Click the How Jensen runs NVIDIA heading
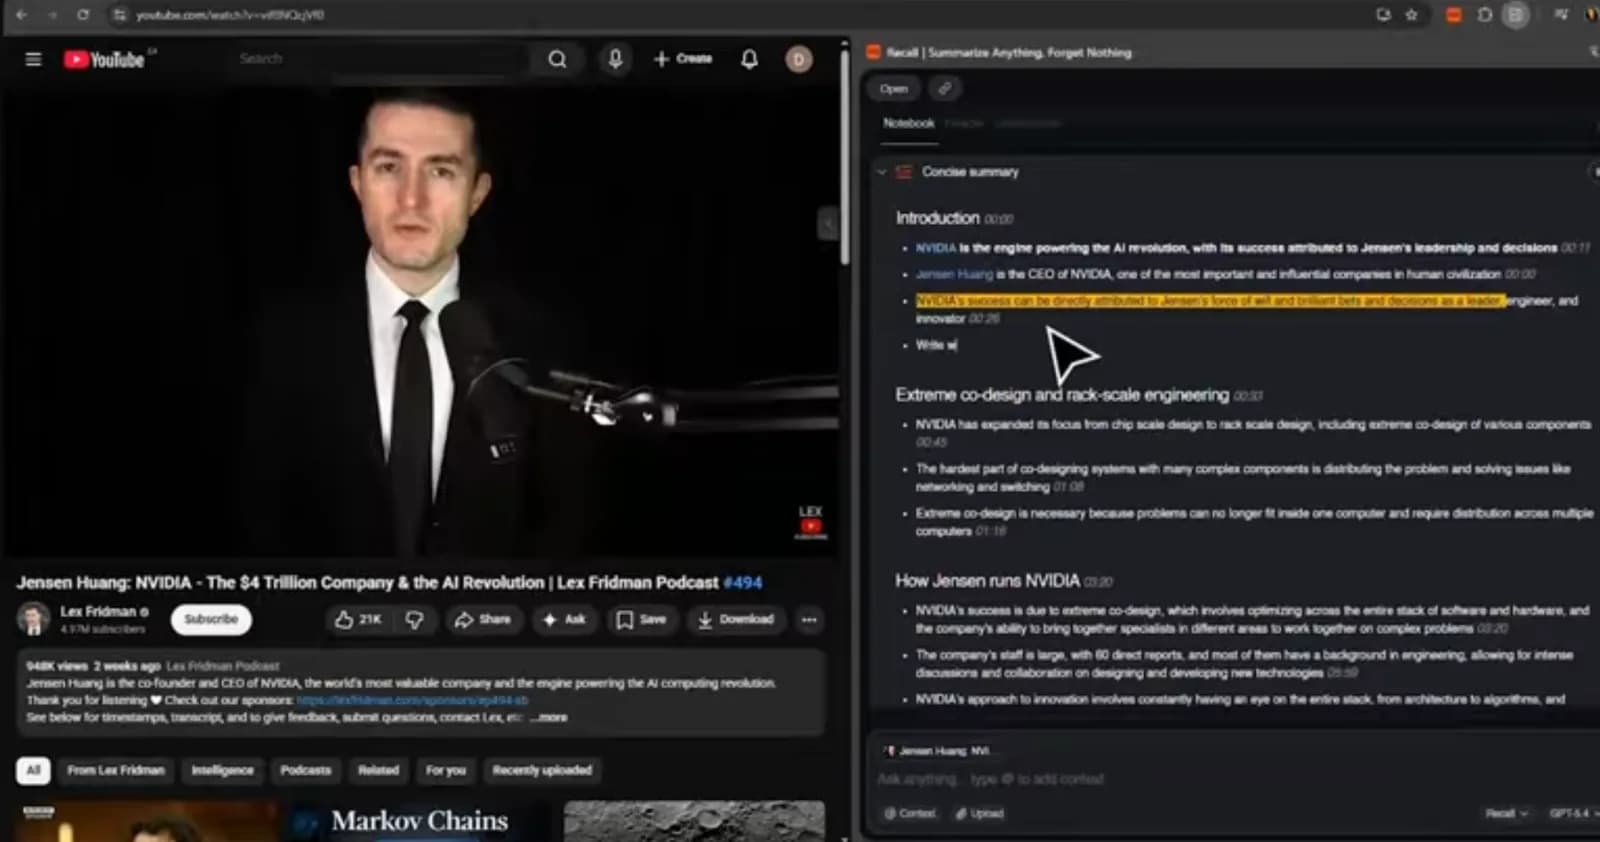The width and height of the screenshot is (1600, 842). point(987,581)
